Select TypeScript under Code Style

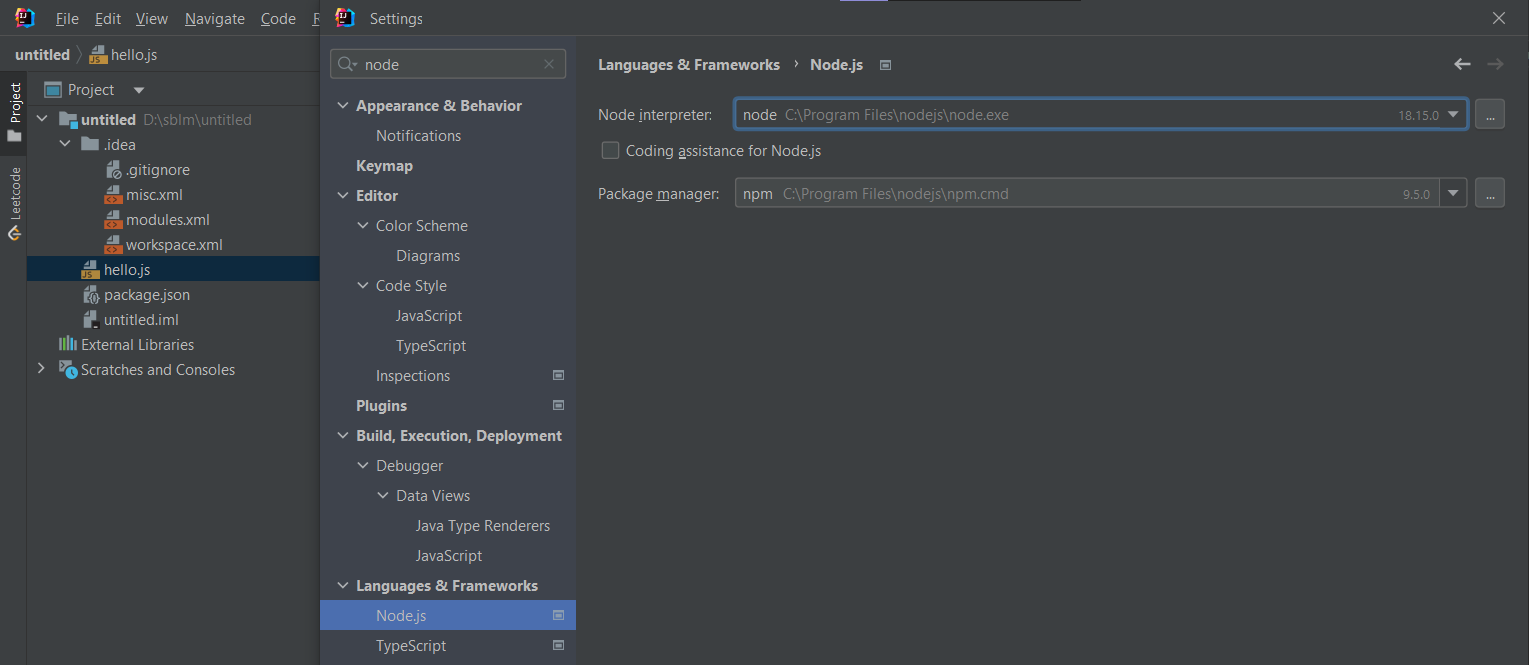click(x=431, y=346)
